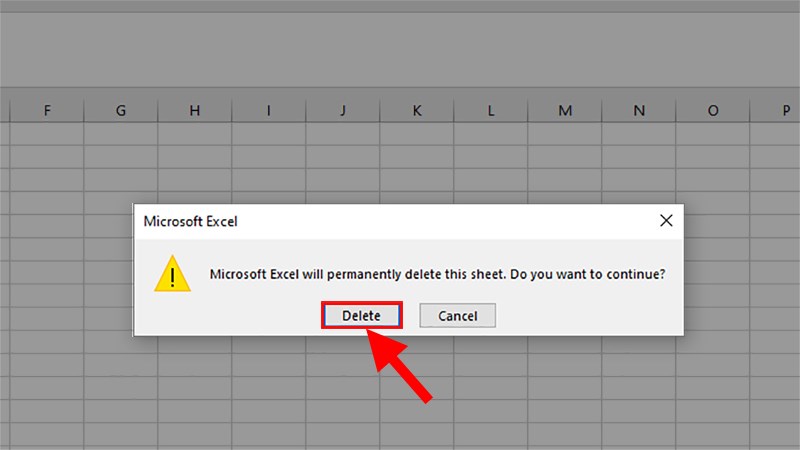Select column I header
800x450 pixels.
pos(269,110)
